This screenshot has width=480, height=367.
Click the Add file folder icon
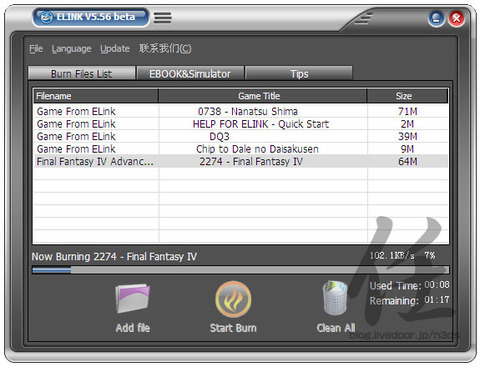[133, 298]
